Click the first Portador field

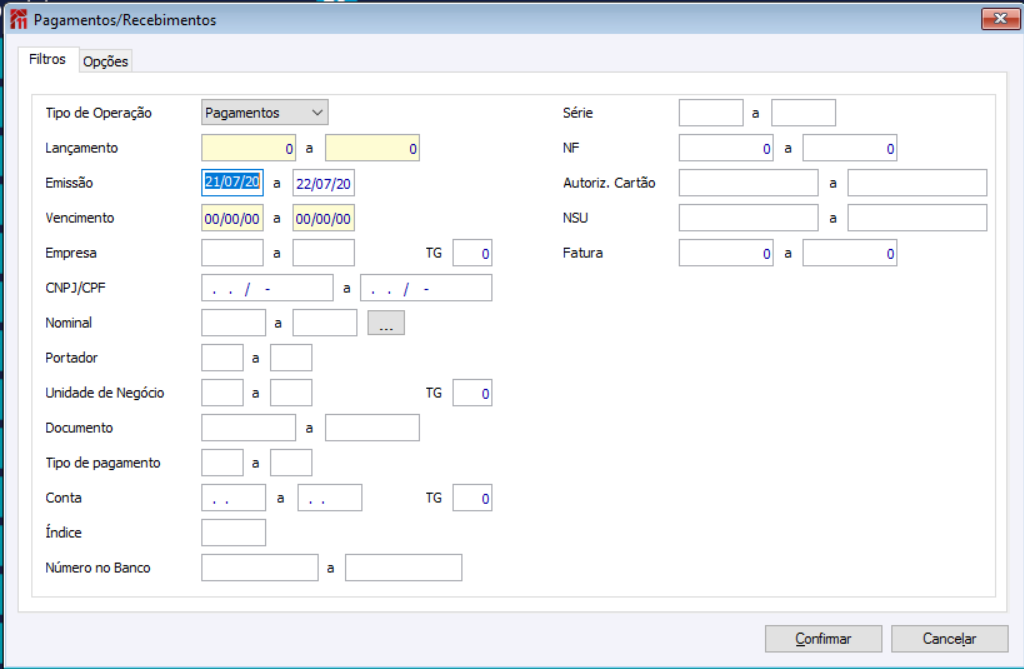(222, 358)
